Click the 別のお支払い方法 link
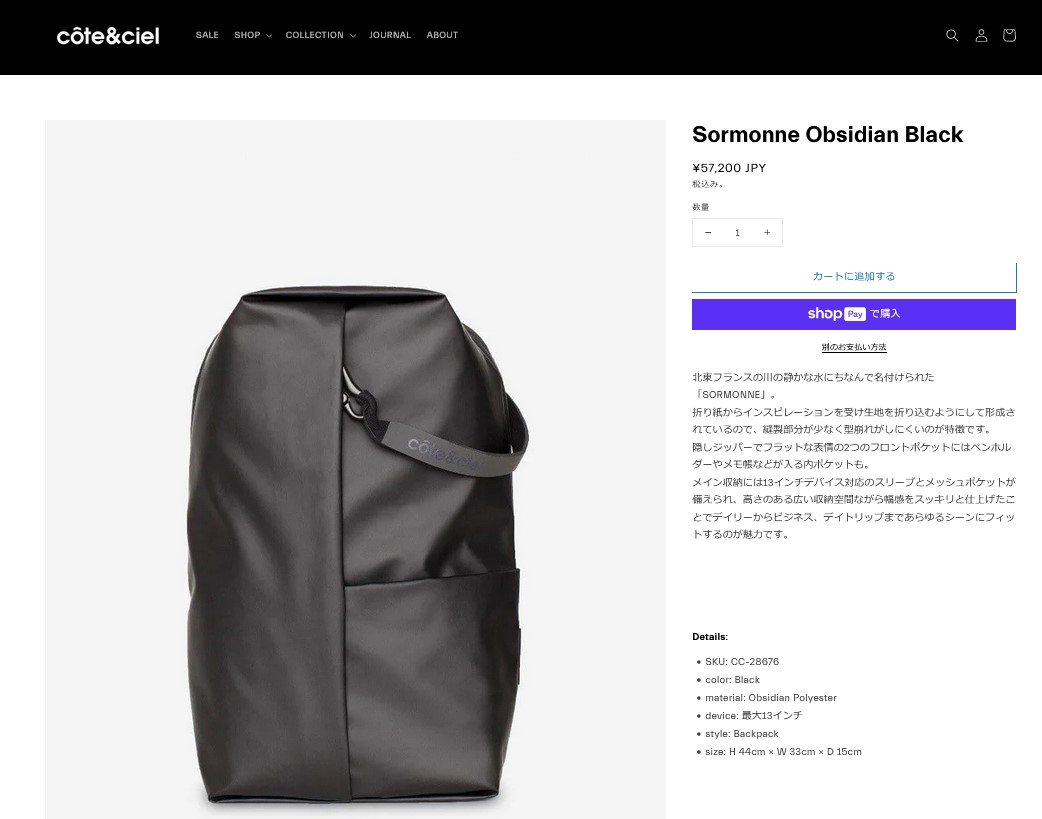 [x=854, y=347]
